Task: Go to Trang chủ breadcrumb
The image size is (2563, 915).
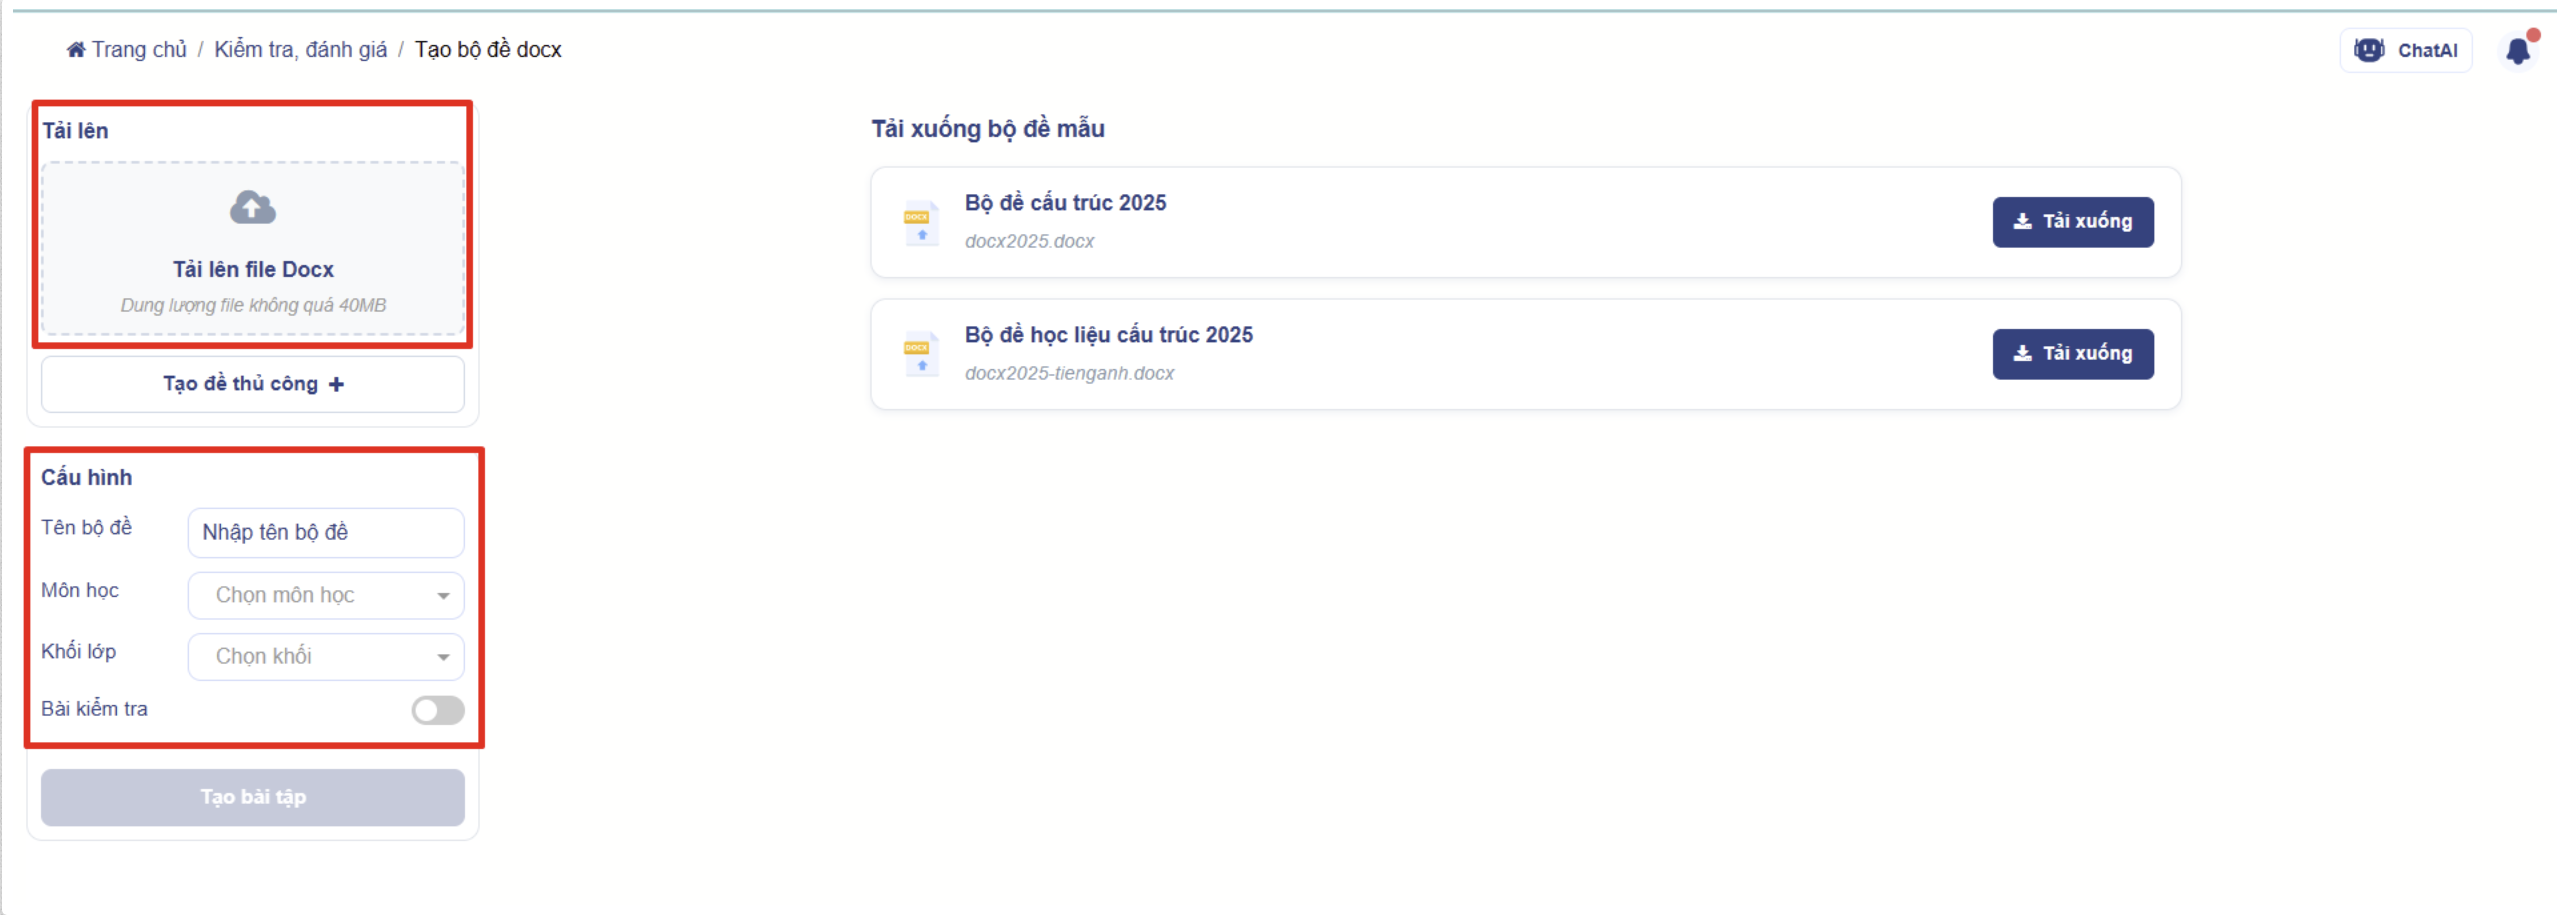Action: [x=139, y=50]
